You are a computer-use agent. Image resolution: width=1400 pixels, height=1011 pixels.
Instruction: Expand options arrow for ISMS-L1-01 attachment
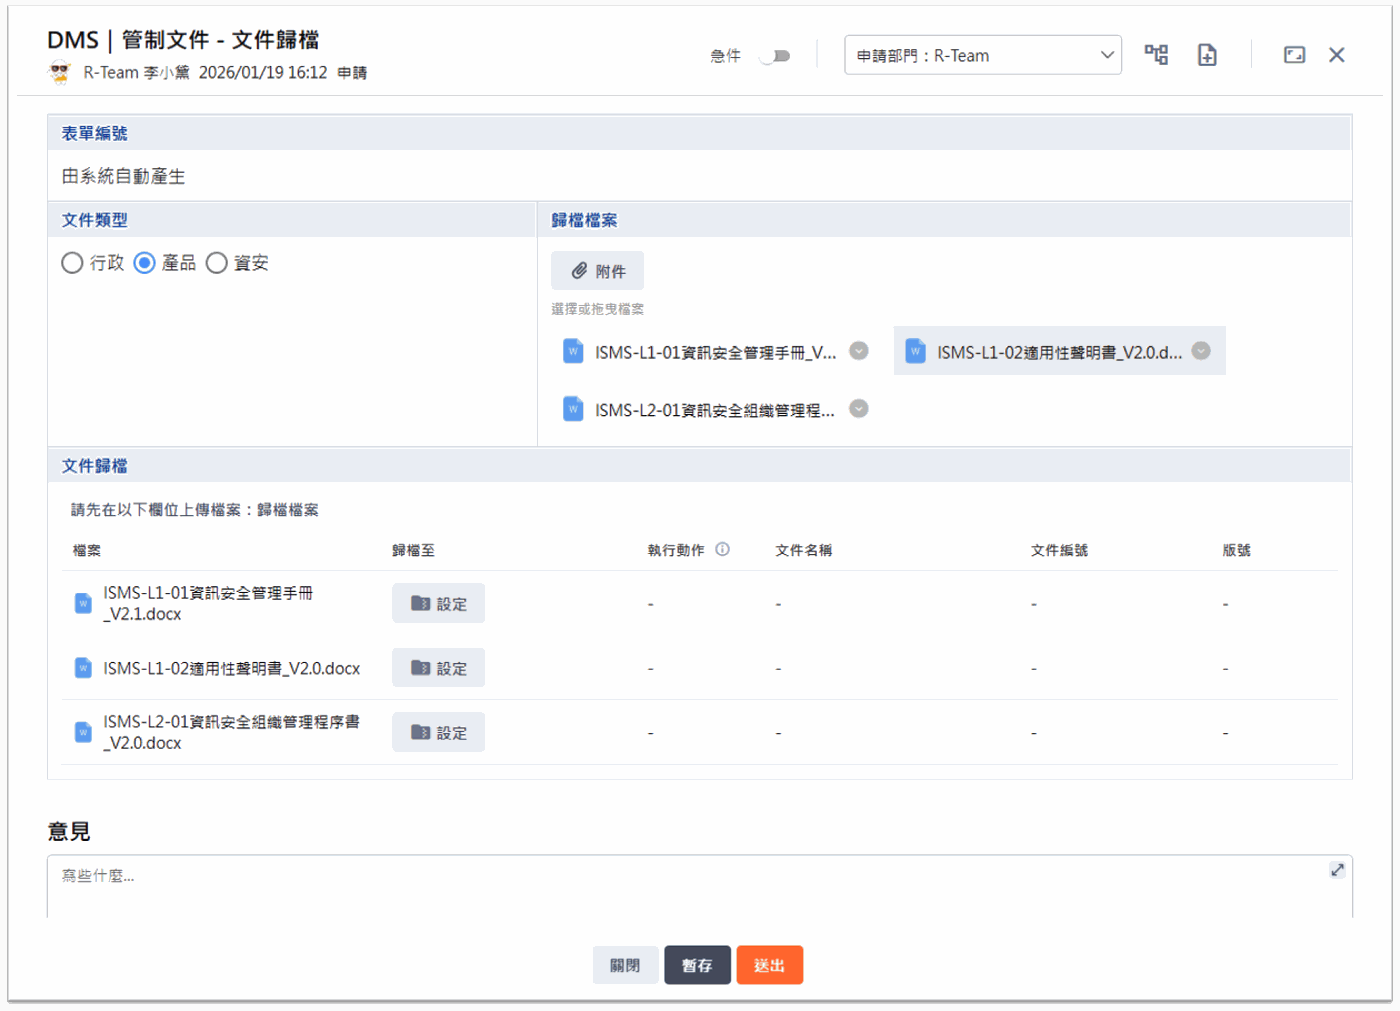click(859, 351)
